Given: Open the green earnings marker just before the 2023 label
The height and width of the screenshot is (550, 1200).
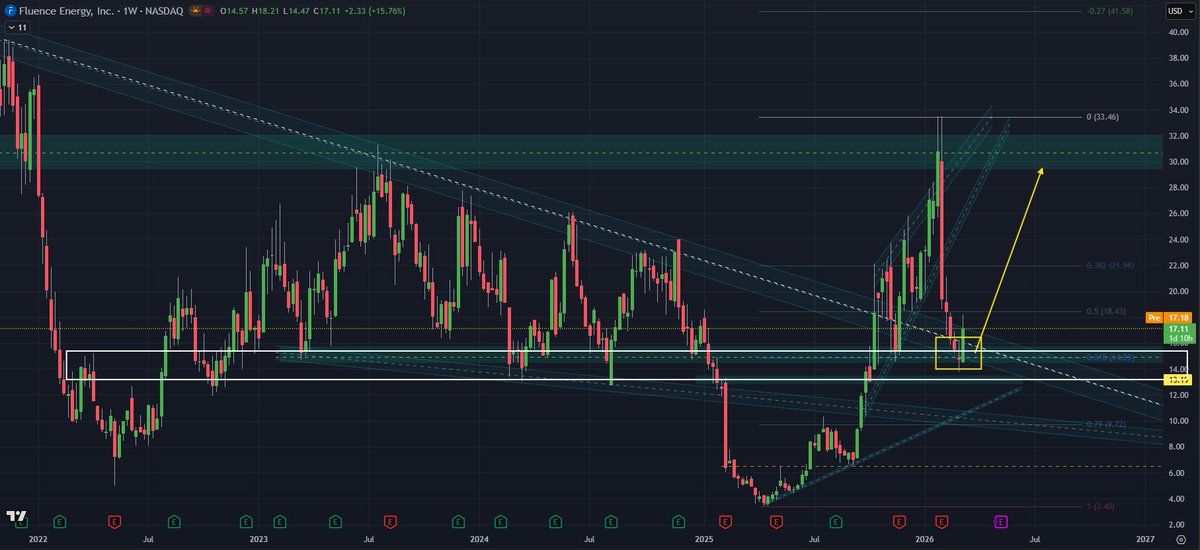Looking at the screenshot, I should [245, 522].
